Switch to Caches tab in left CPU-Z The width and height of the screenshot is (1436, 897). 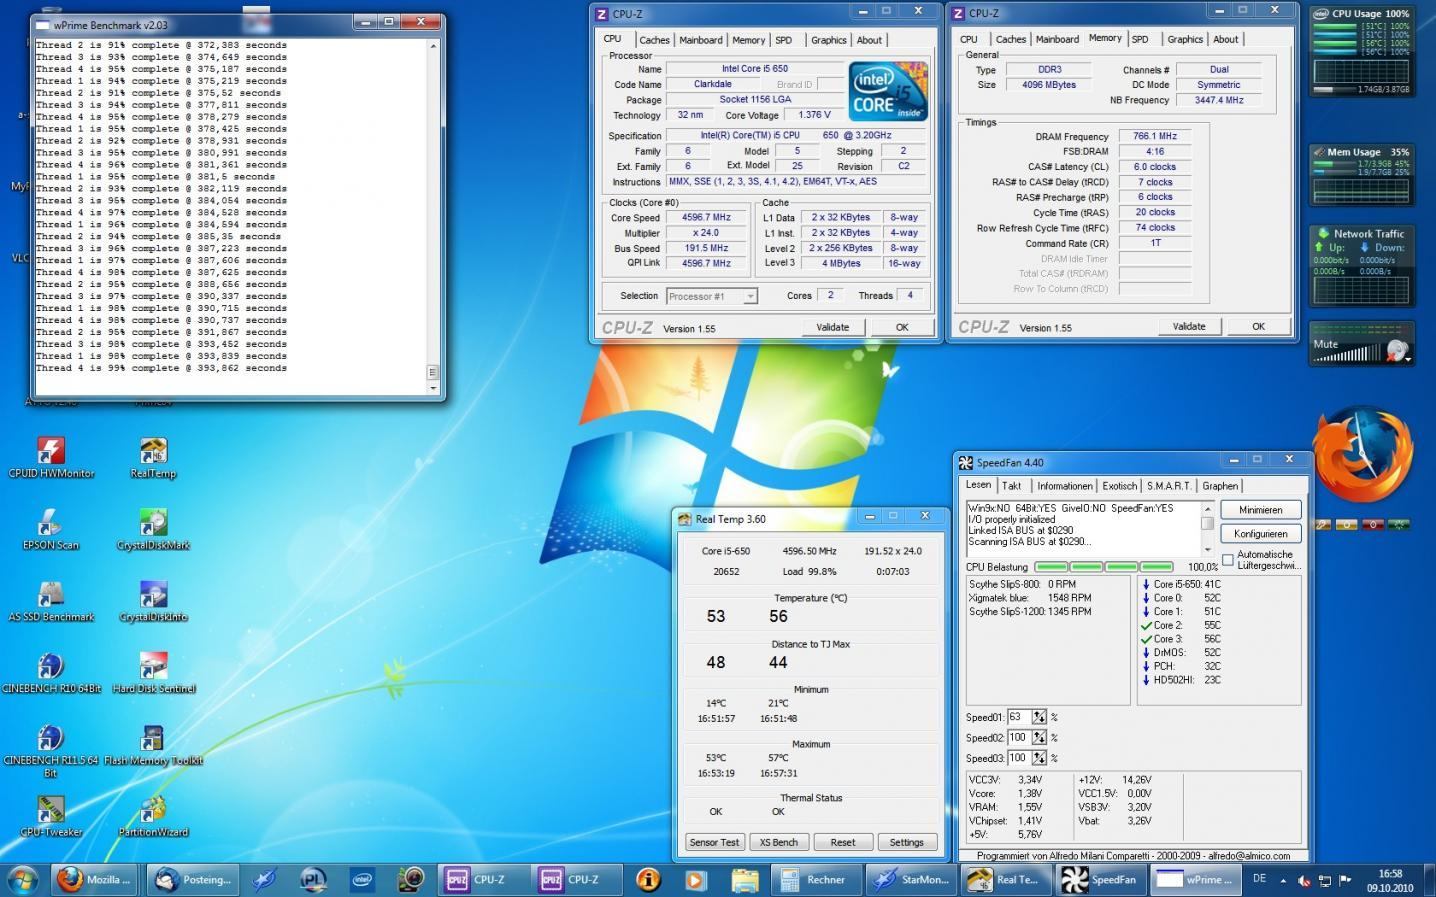654,40
